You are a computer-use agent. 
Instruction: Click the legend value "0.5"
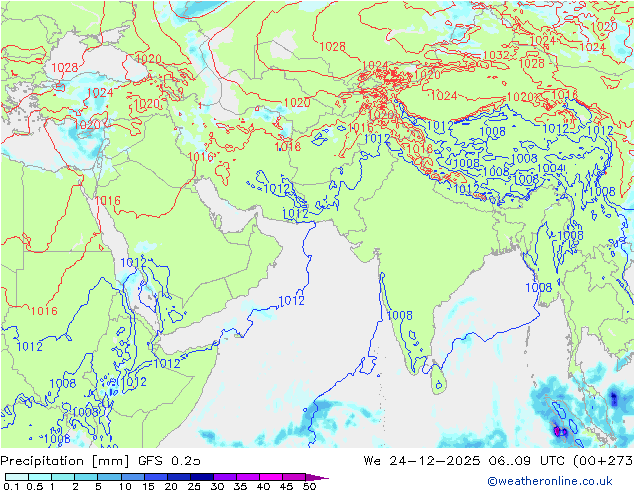tap(34, 486)
